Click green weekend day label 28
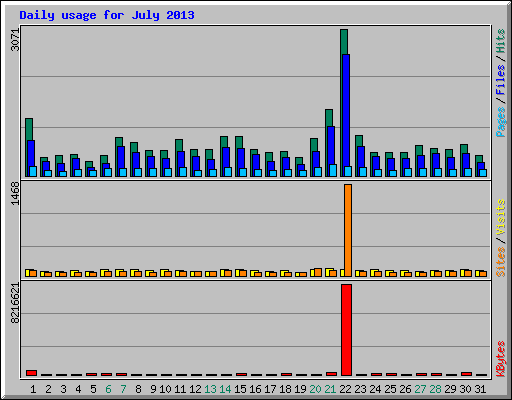This screenshot has height=400, width=512. click(435, 389)
